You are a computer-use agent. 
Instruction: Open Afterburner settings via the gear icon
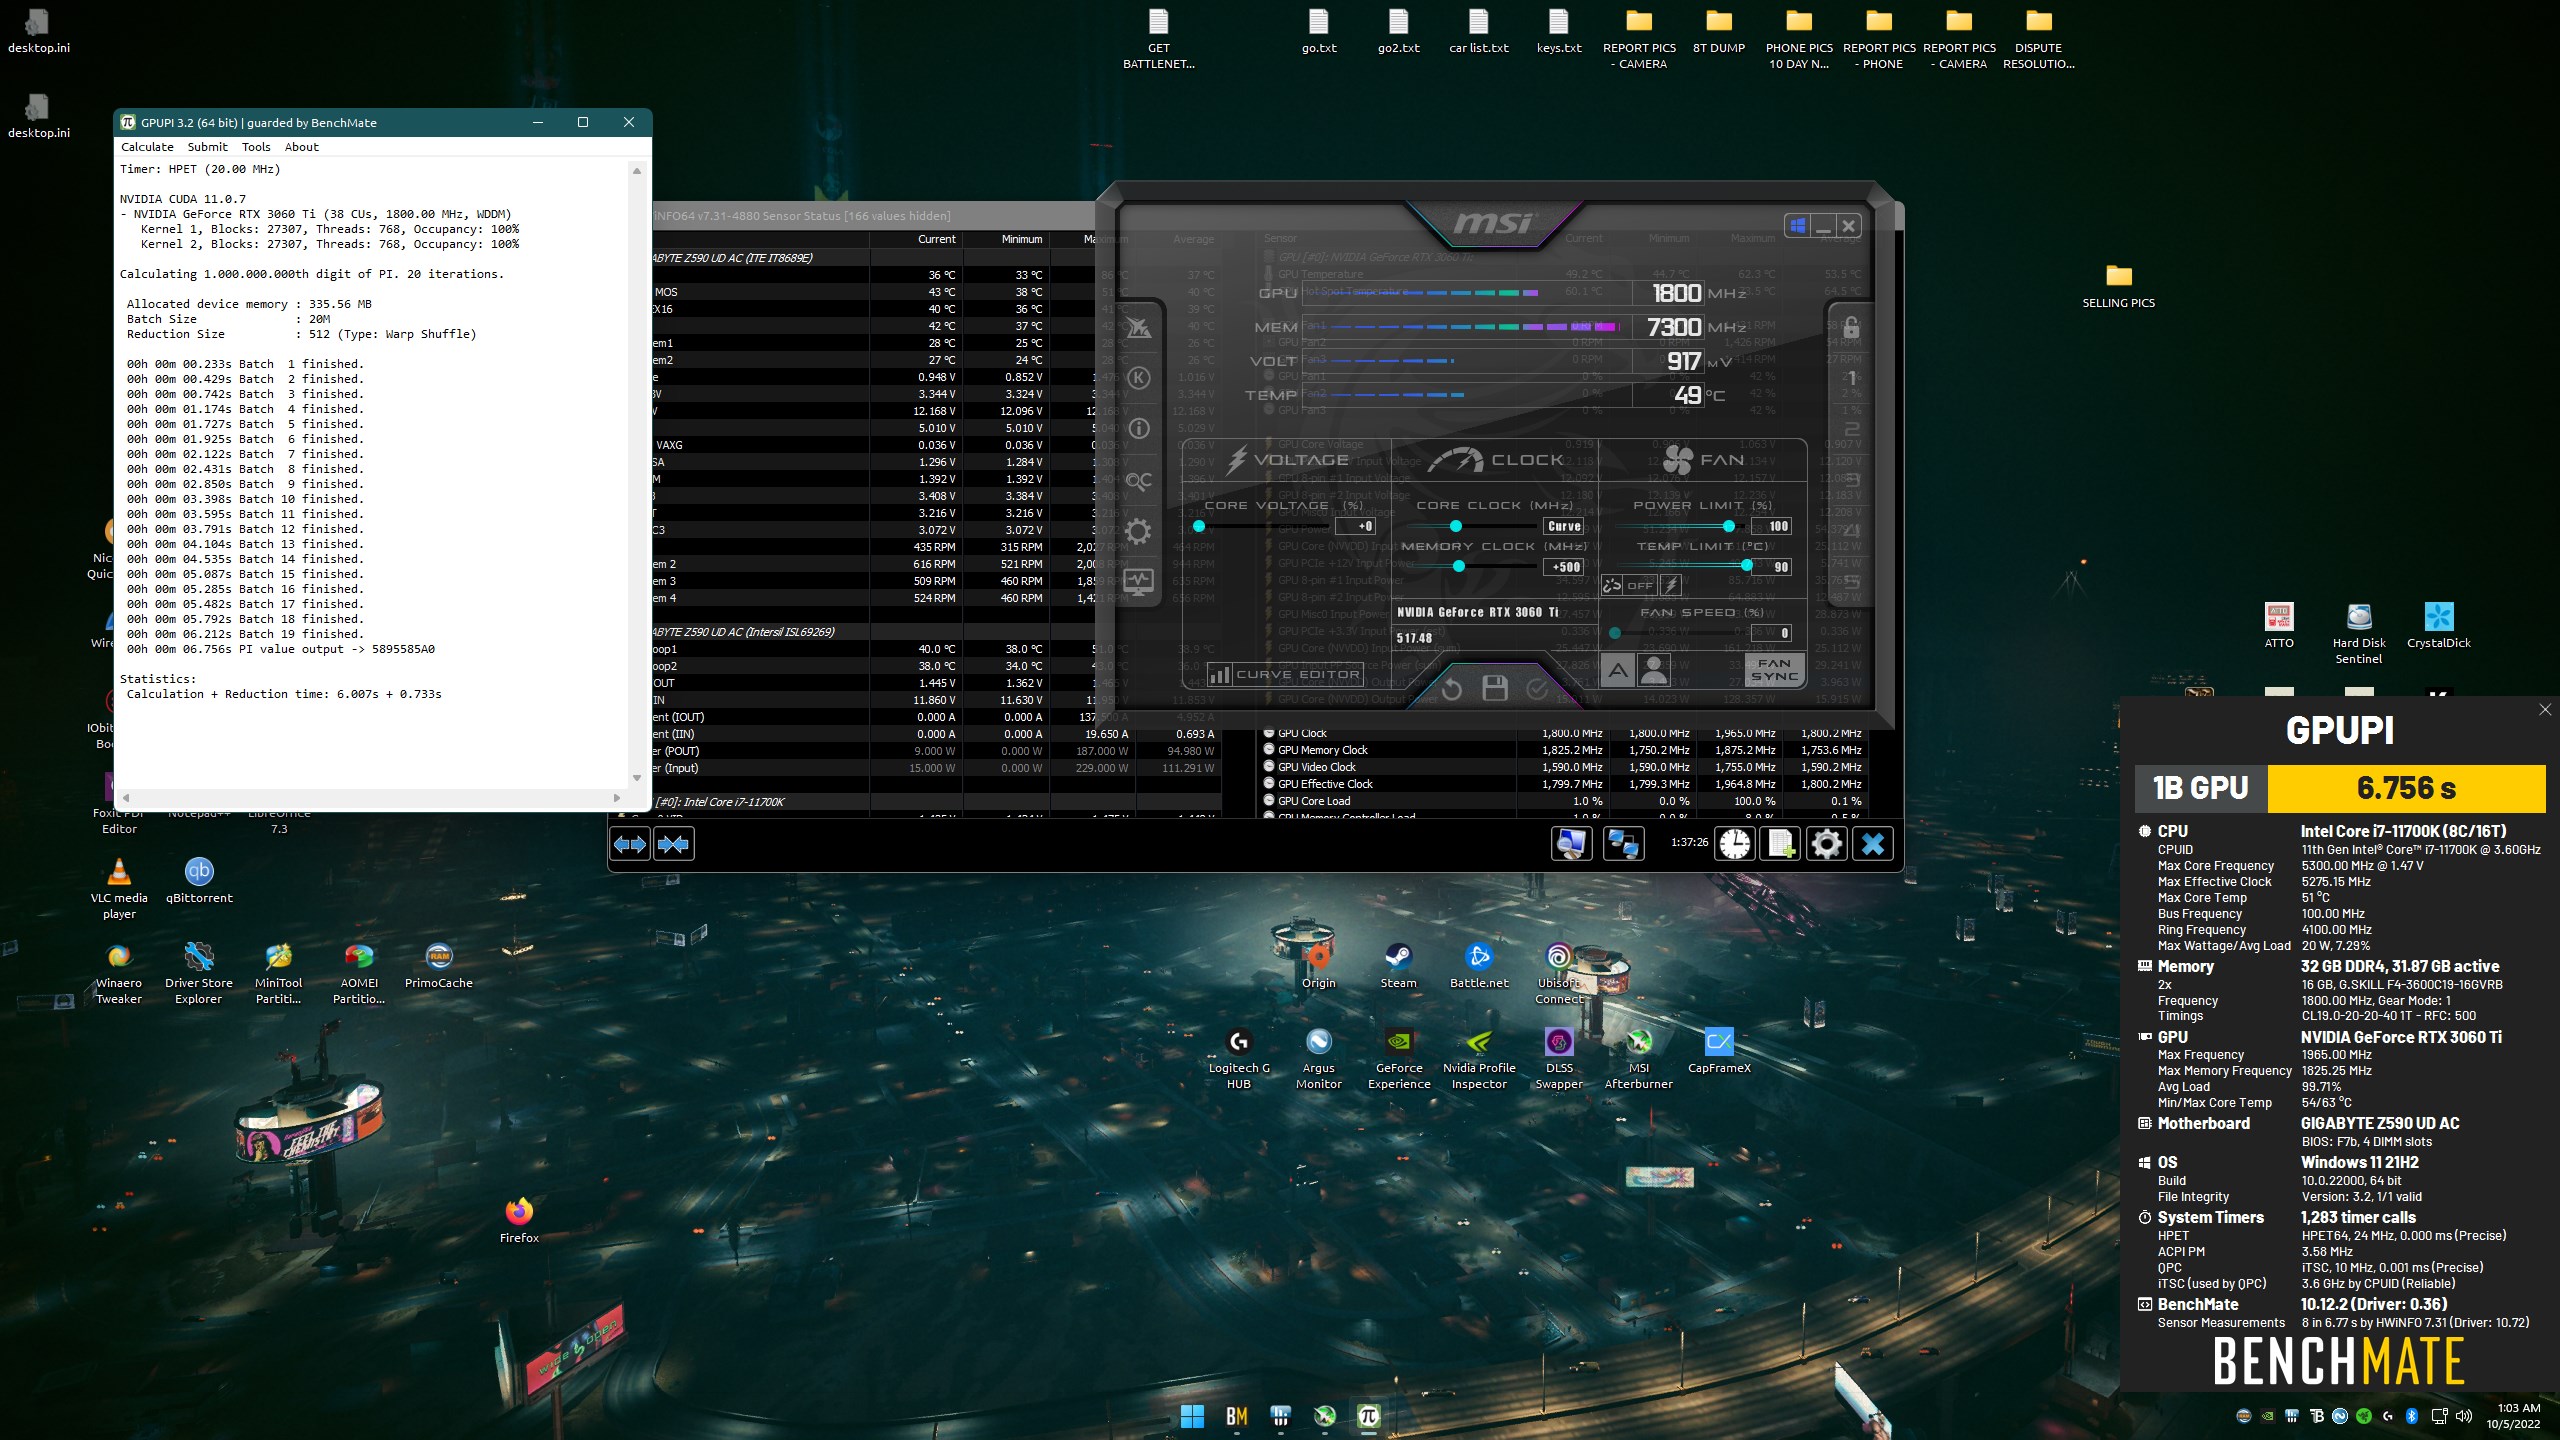coord(1138,531)
